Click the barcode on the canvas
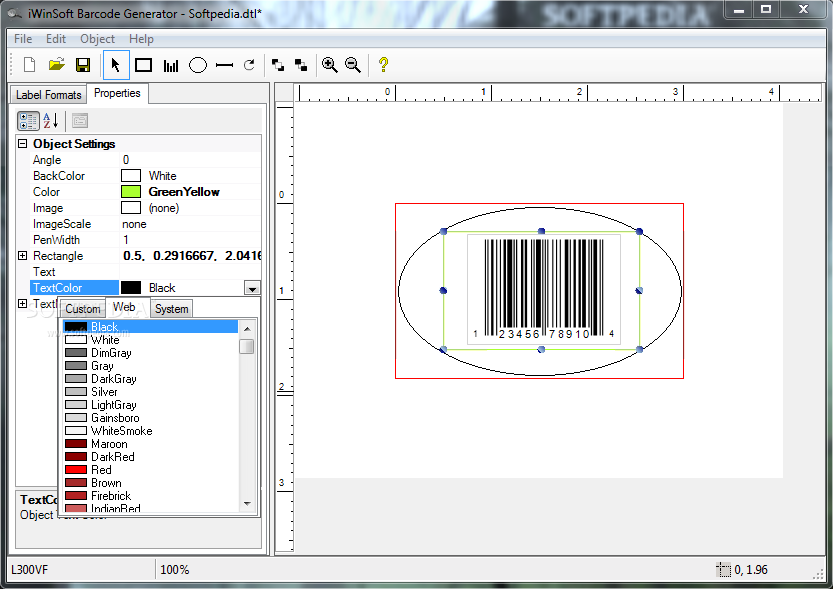 pos(544,289)
